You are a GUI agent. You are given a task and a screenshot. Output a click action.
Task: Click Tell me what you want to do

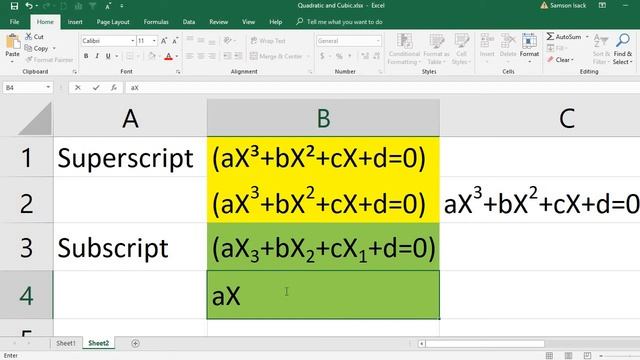pos(340,22)
